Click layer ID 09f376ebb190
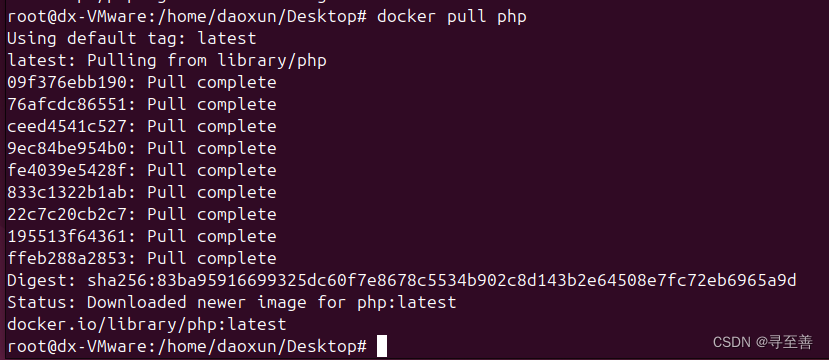This screenshot has height=360, width=829. coord(67,82)
